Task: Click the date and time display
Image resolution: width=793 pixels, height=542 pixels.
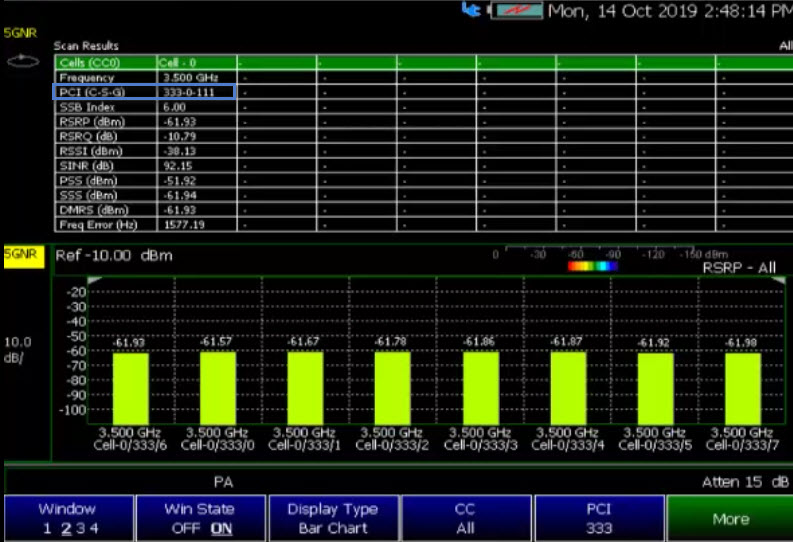Action: [x=670, y=11]
